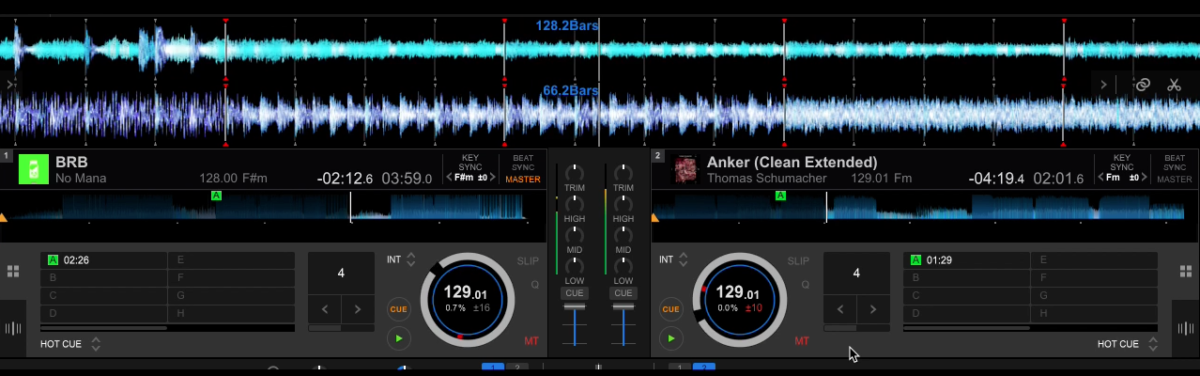Image resolution: width=1200 pixels, height=376 pixels.
Task: Click deck 2 green A marker on overview
Action: [782, 197]
